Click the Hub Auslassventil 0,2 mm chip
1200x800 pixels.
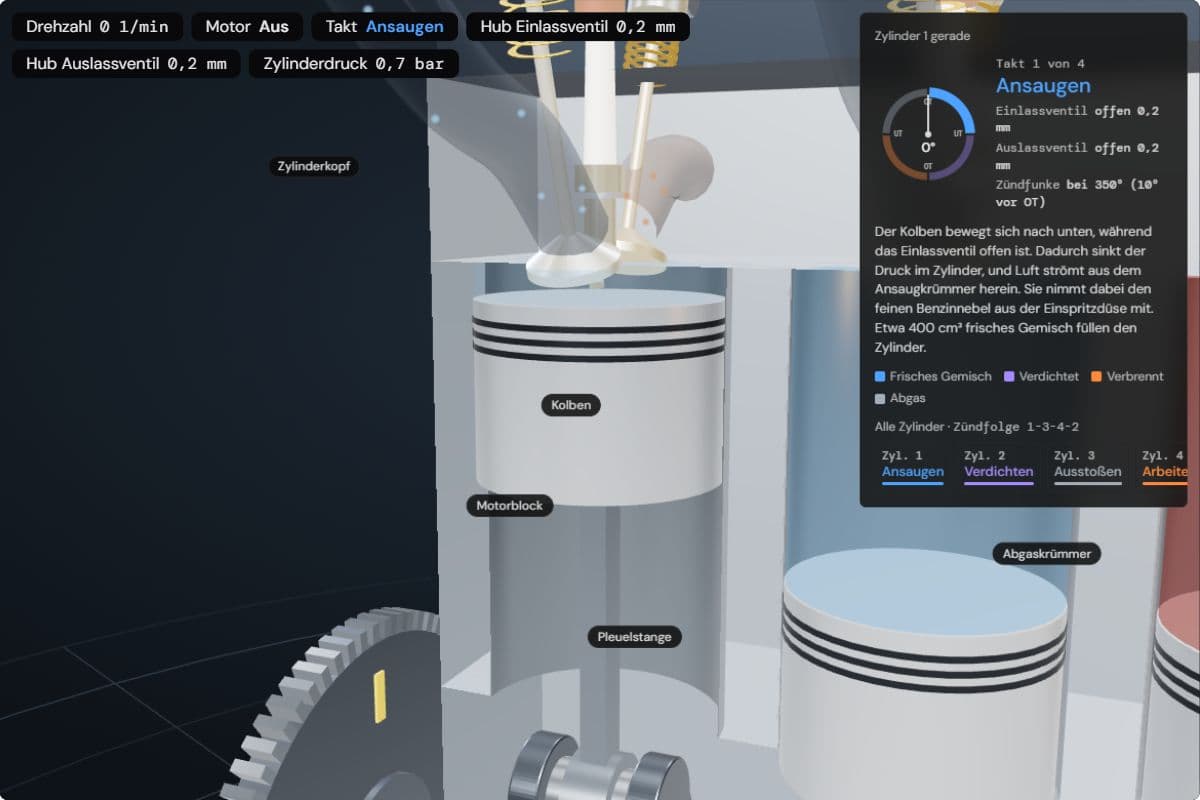coord(126,64)
